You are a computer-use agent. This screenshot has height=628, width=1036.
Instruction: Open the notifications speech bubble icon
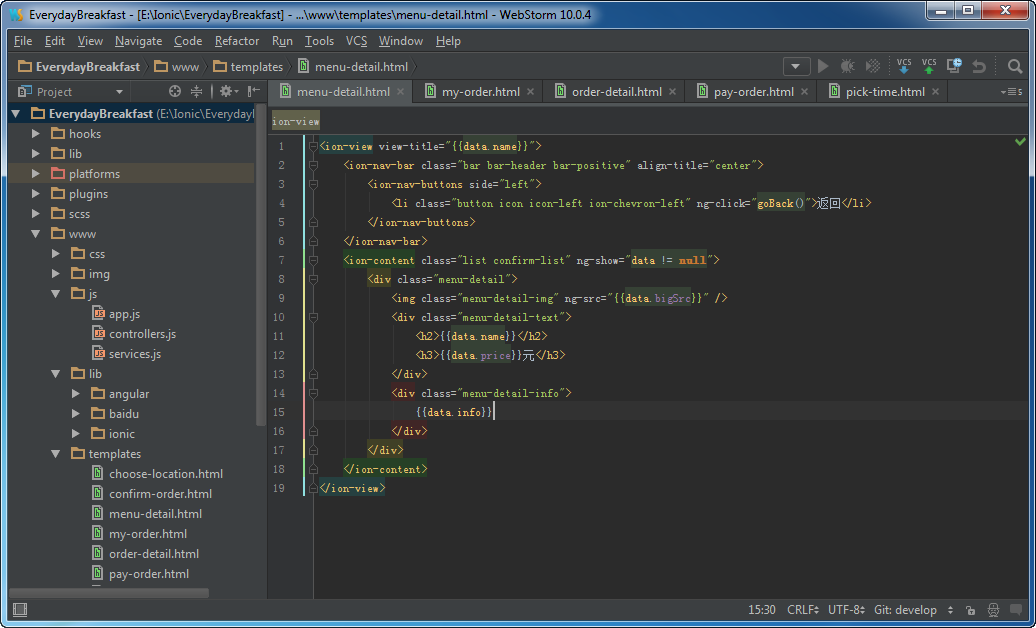pos(1017,609)
